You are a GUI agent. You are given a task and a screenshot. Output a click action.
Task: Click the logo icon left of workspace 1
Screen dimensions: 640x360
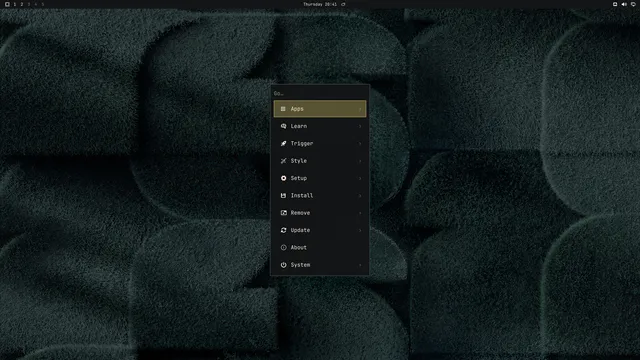point(7,4)
